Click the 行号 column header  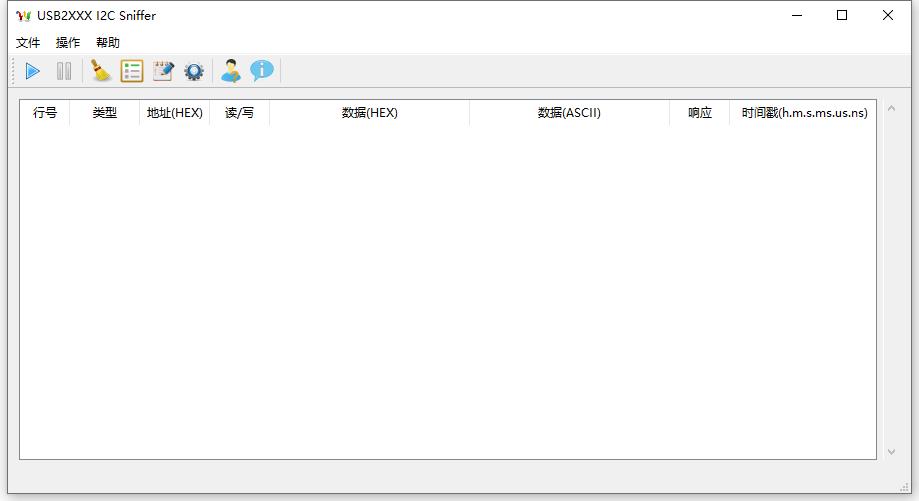(x=45, y=113)
